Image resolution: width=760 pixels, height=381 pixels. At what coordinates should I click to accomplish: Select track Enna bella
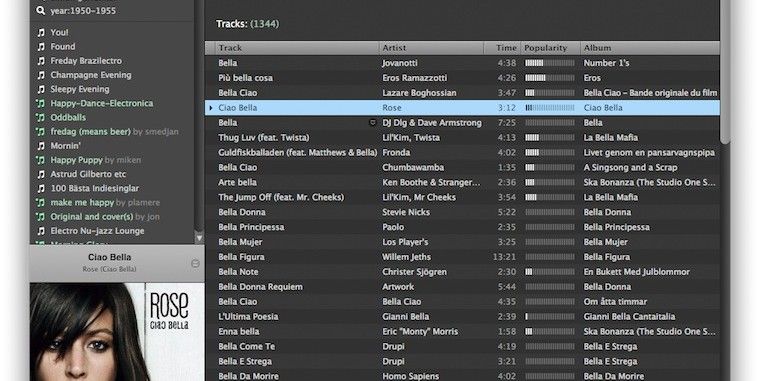[239, 332]
